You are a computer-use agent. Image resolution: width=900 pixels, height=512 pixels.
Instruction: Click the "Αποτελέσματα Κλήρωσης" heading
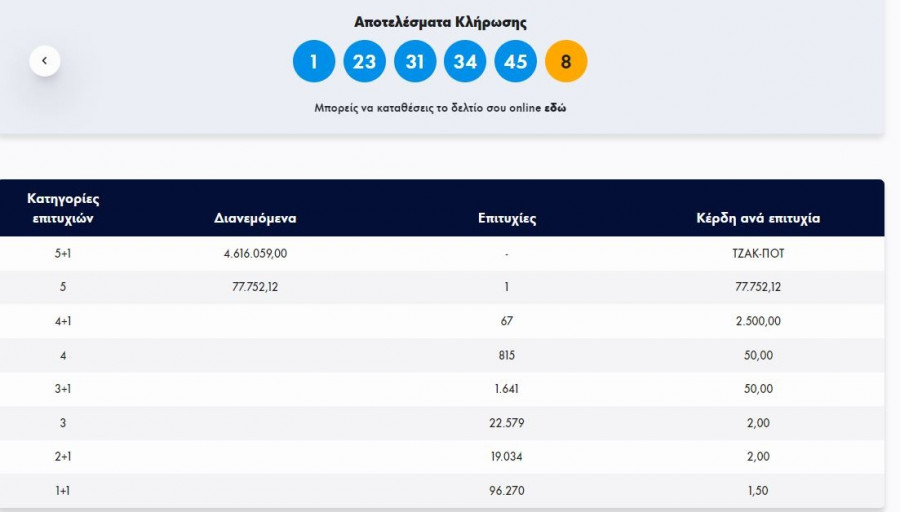coord(440,22)
